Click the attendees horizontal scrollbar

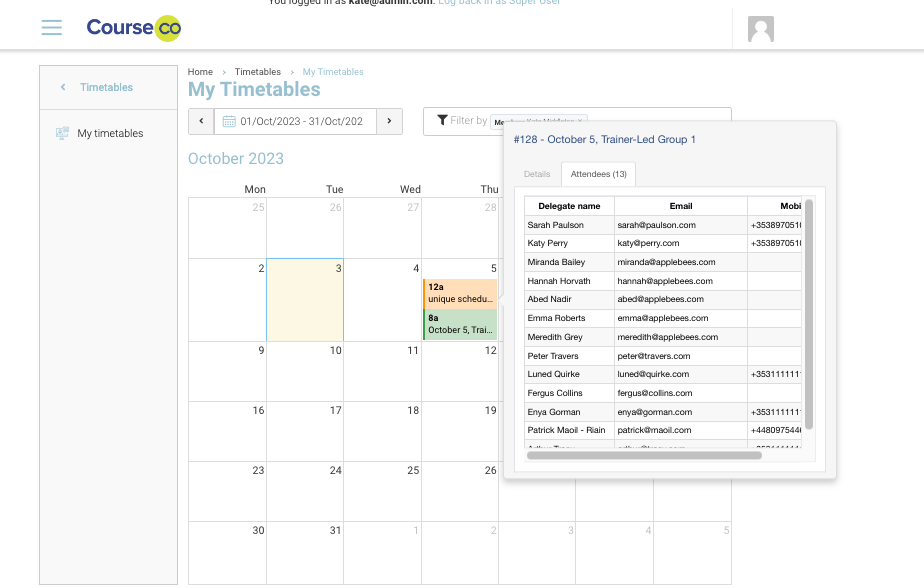tap(644, 455)
